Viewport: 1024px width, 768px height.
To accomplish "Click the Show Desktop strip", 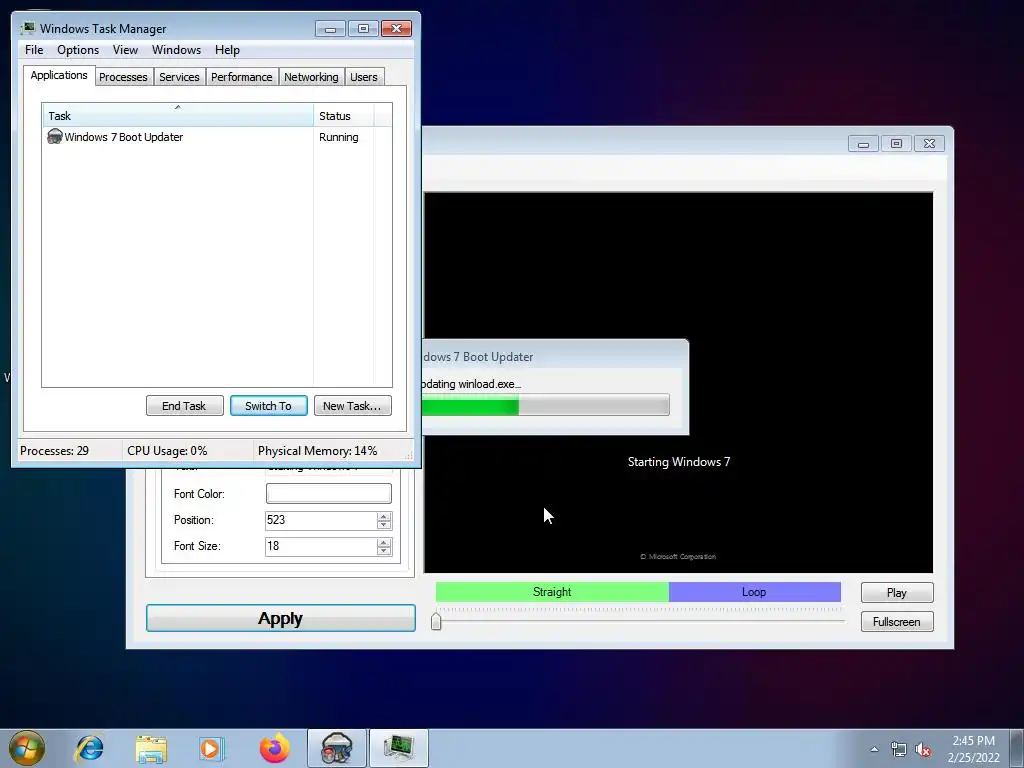I will point(1017,749).
